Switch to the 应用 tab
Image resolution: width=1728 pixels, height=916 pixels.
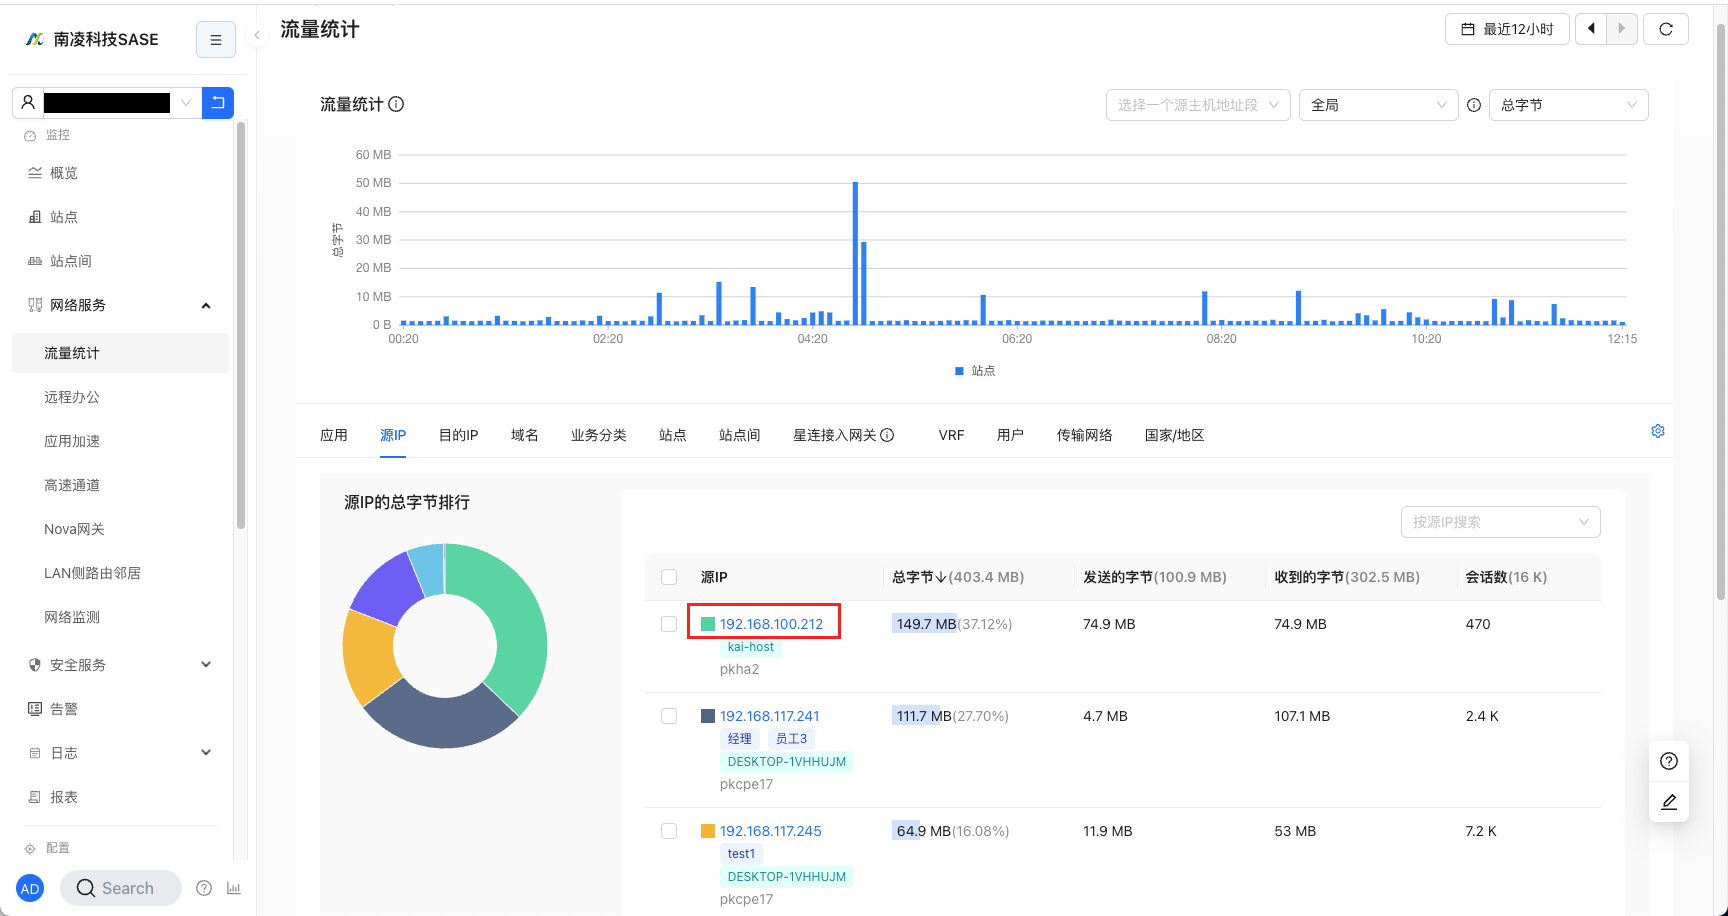pyautogui.click(x=334, y=435)
